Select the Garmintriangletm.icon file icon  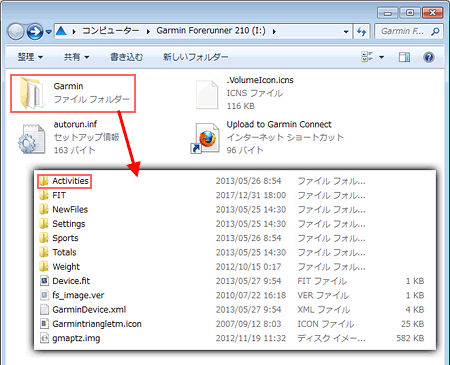44,324
